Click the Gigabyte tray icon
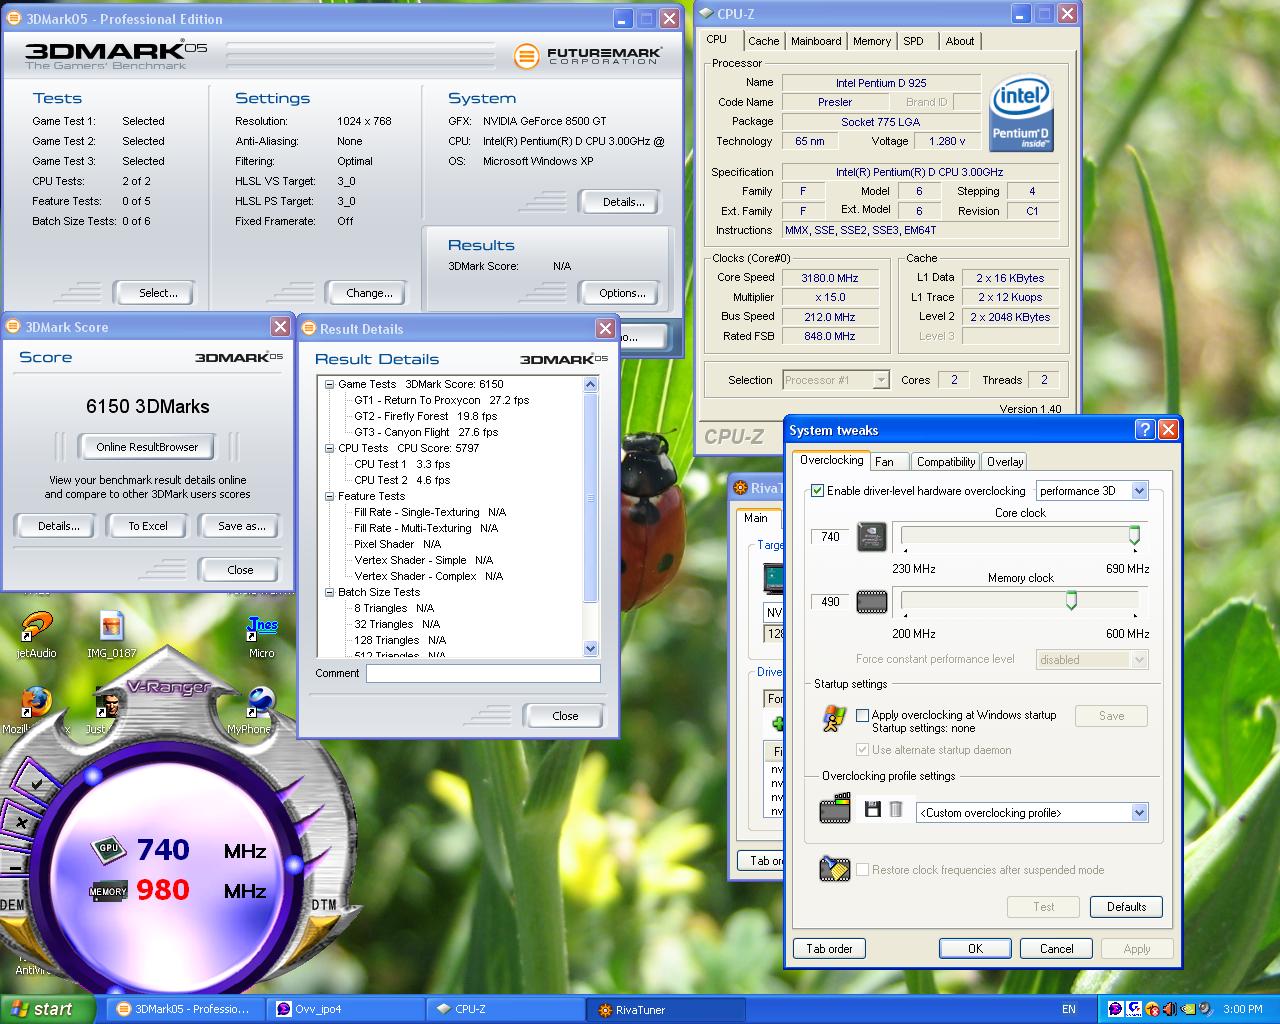The height and width of the screenshot is (1024, 1280). click(x=1134, y=1009)
